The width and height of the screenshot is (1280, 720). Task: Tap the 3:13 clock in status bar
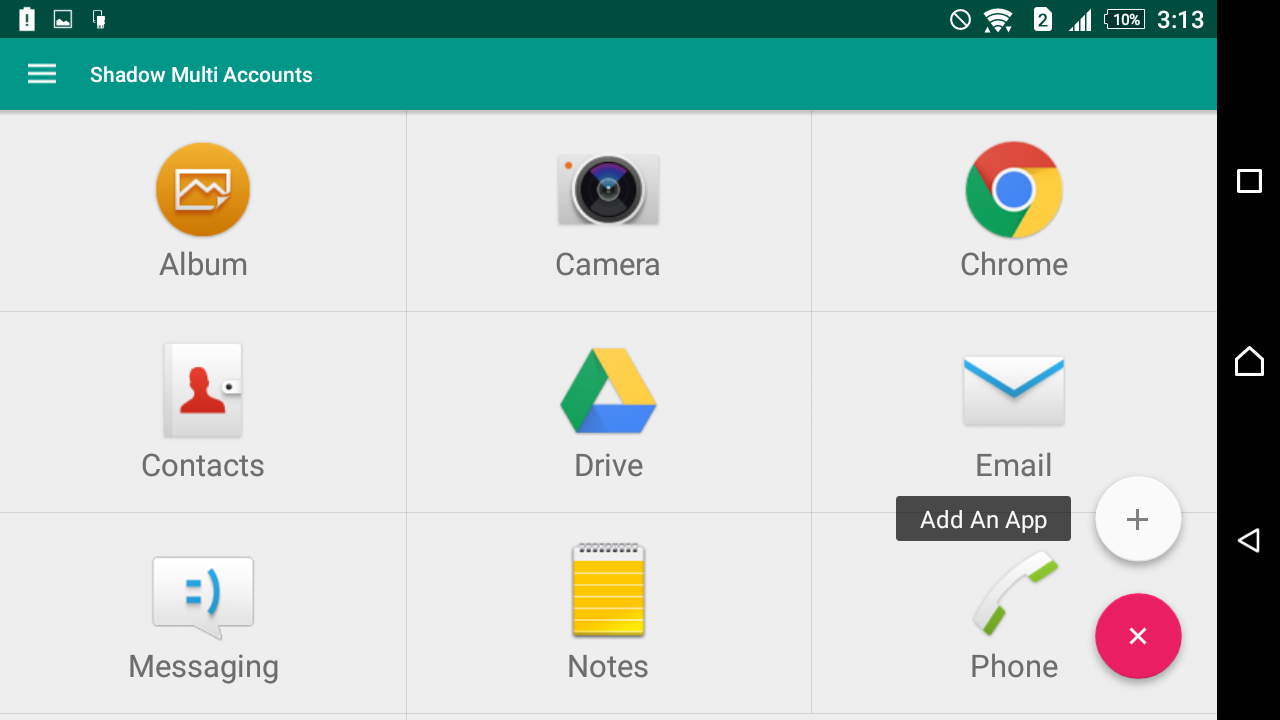1180,19
